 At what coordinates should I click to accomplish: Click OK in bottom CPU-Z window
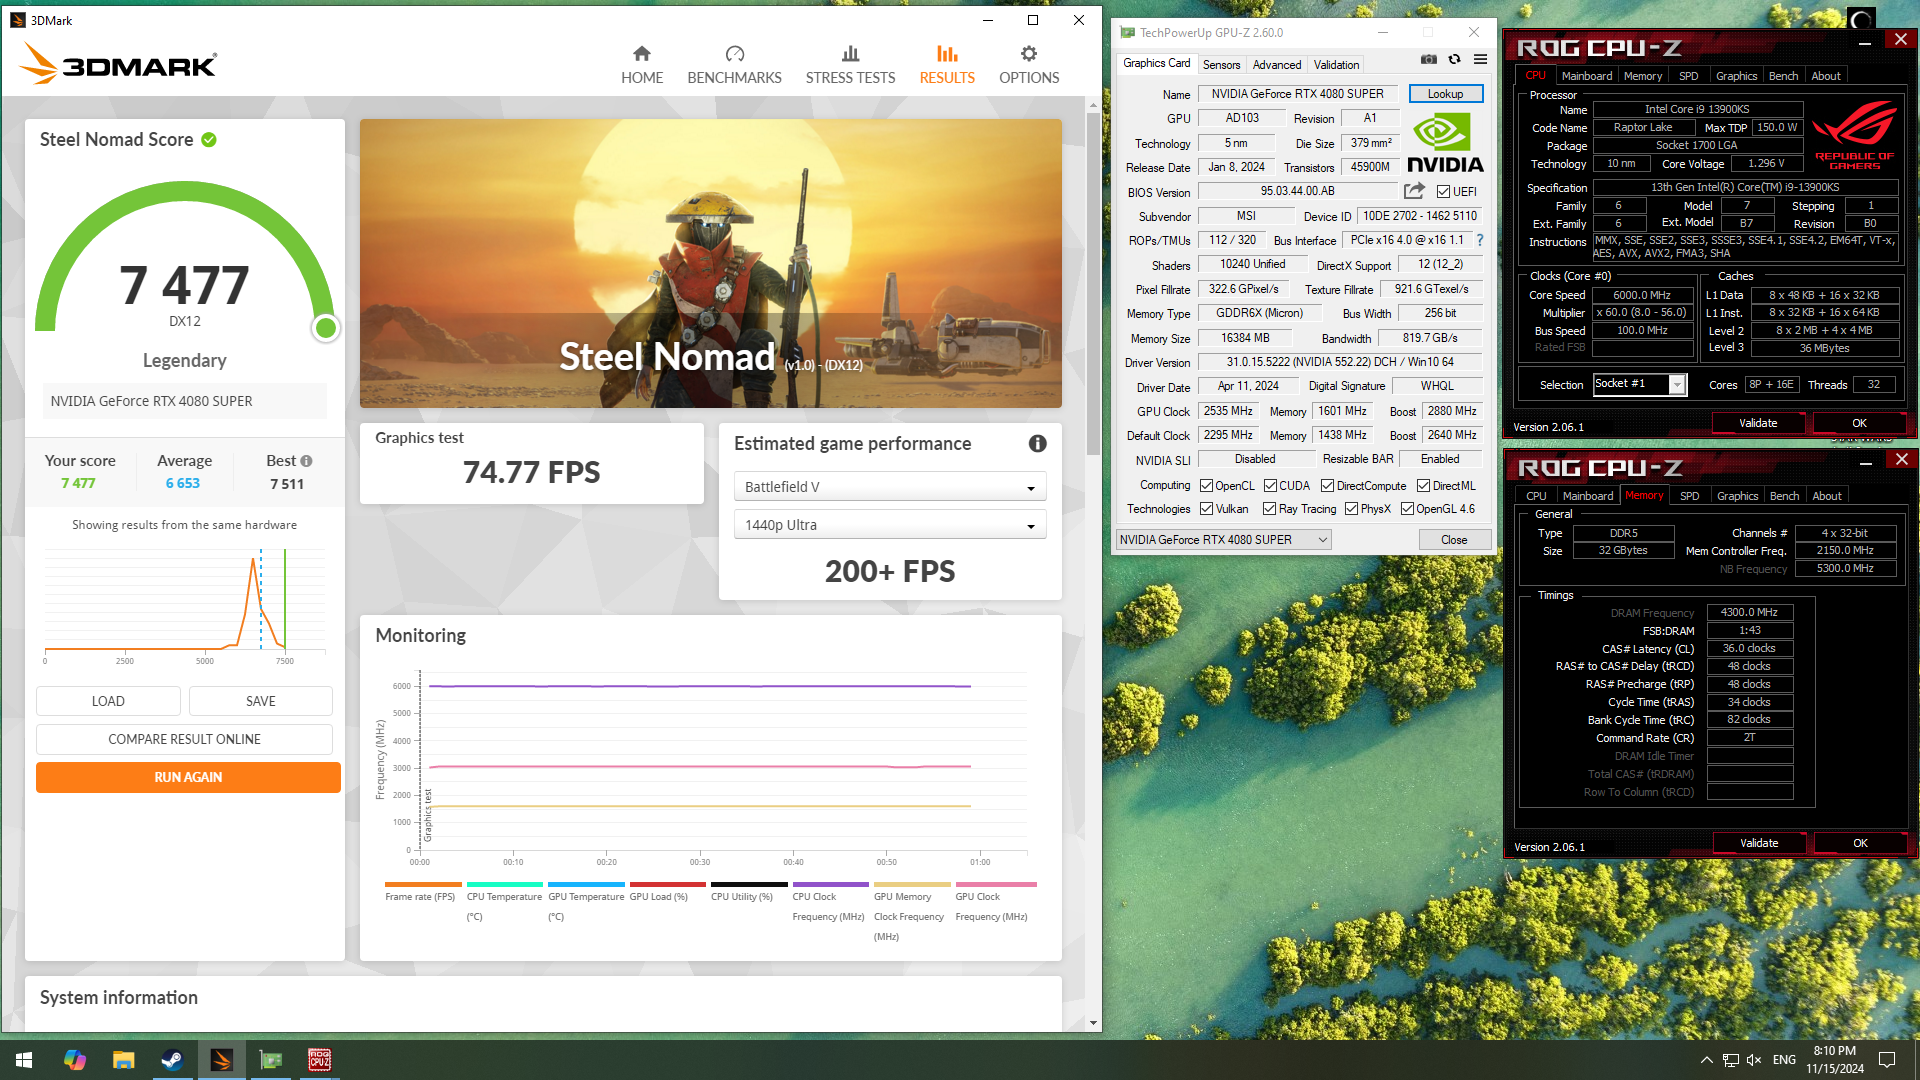click(x=1860, y=843)
